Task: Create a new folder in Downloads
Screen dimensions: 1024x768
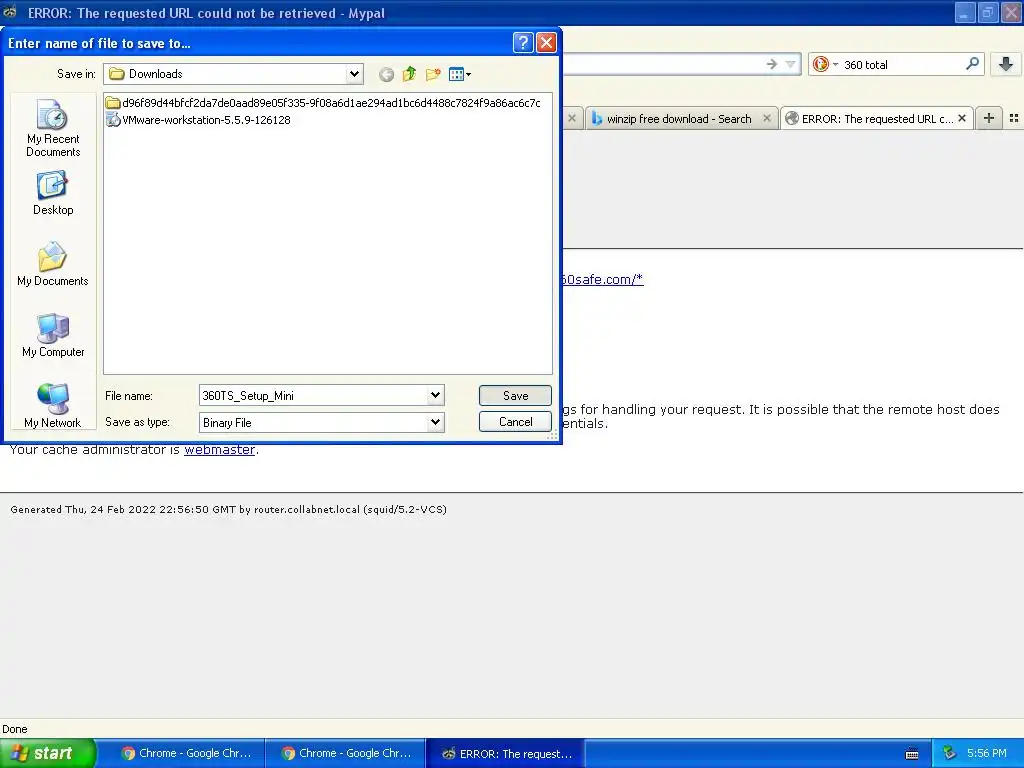Action: [x=433, y=74]
